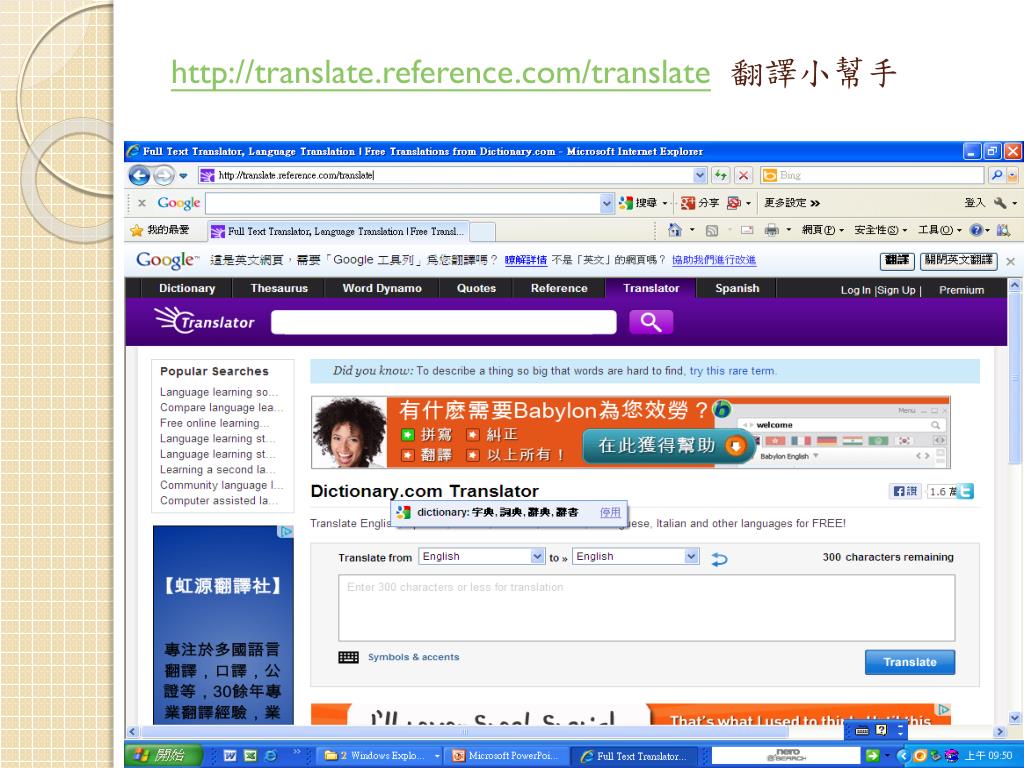Open the recent pages dropdown arrow
The width and height of the screenshot is (1024, 768).
point(184,176)
